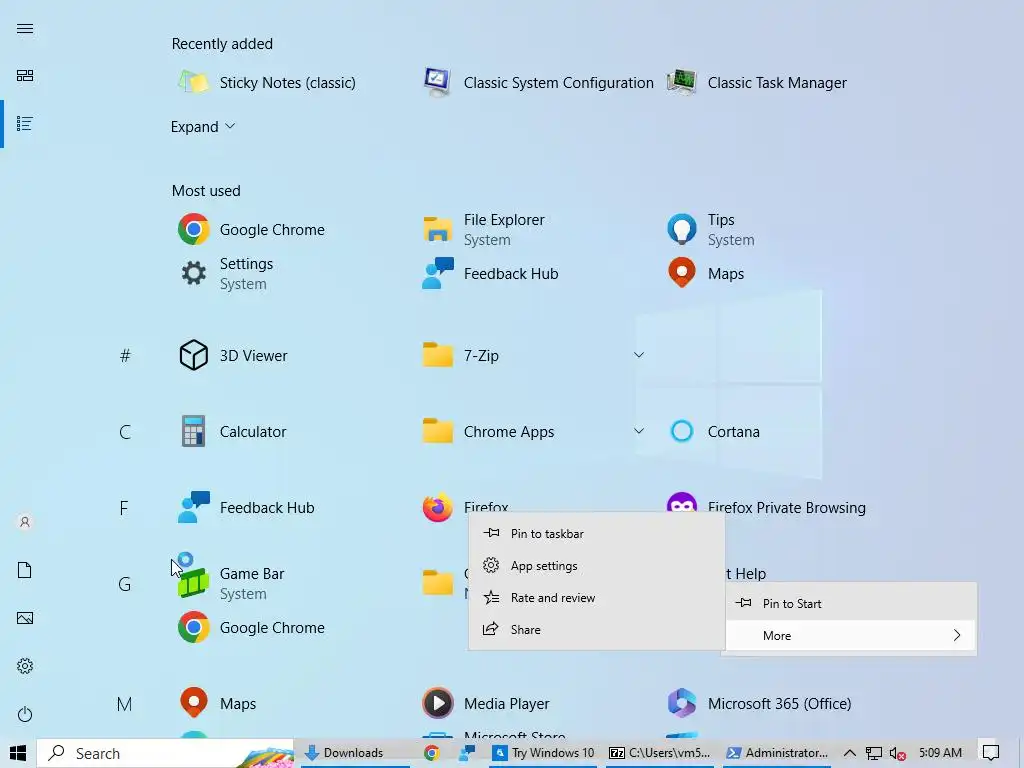Viewport: 1024px width, 768px height.
Task: Switch to Try Windows 10 taskbar window
Action: click(x=543, y=753)
